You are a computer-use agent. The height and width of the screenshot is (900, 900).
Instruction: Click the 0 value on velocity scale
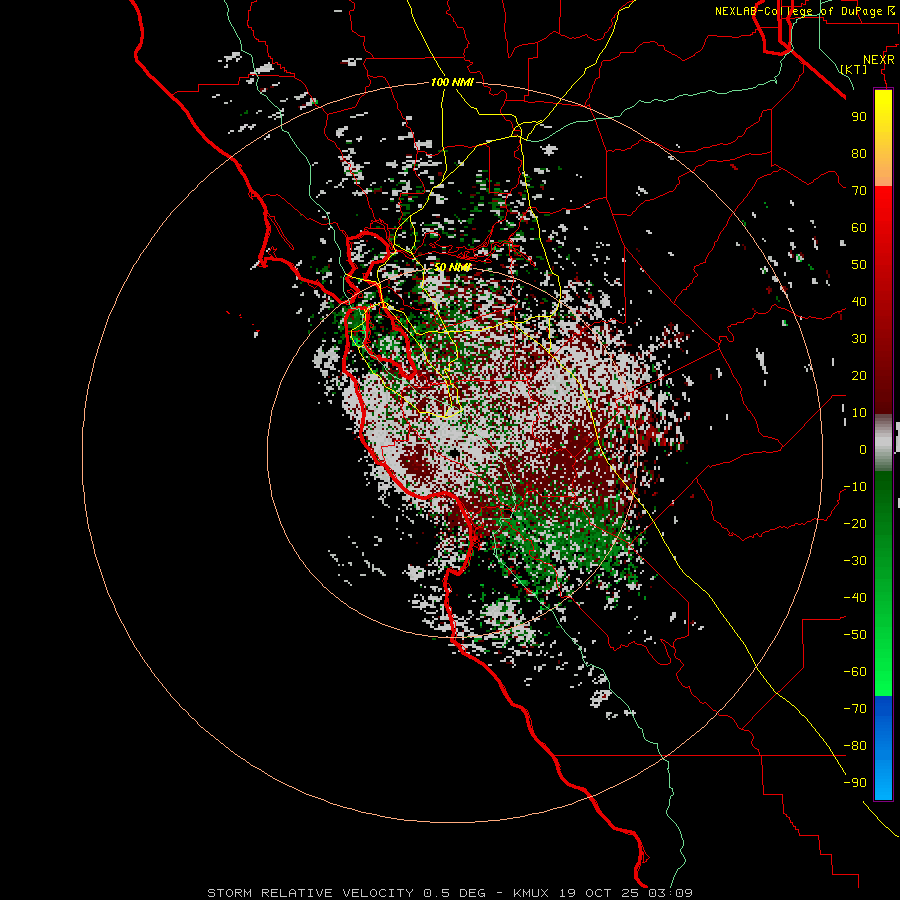tap(863, 449)
